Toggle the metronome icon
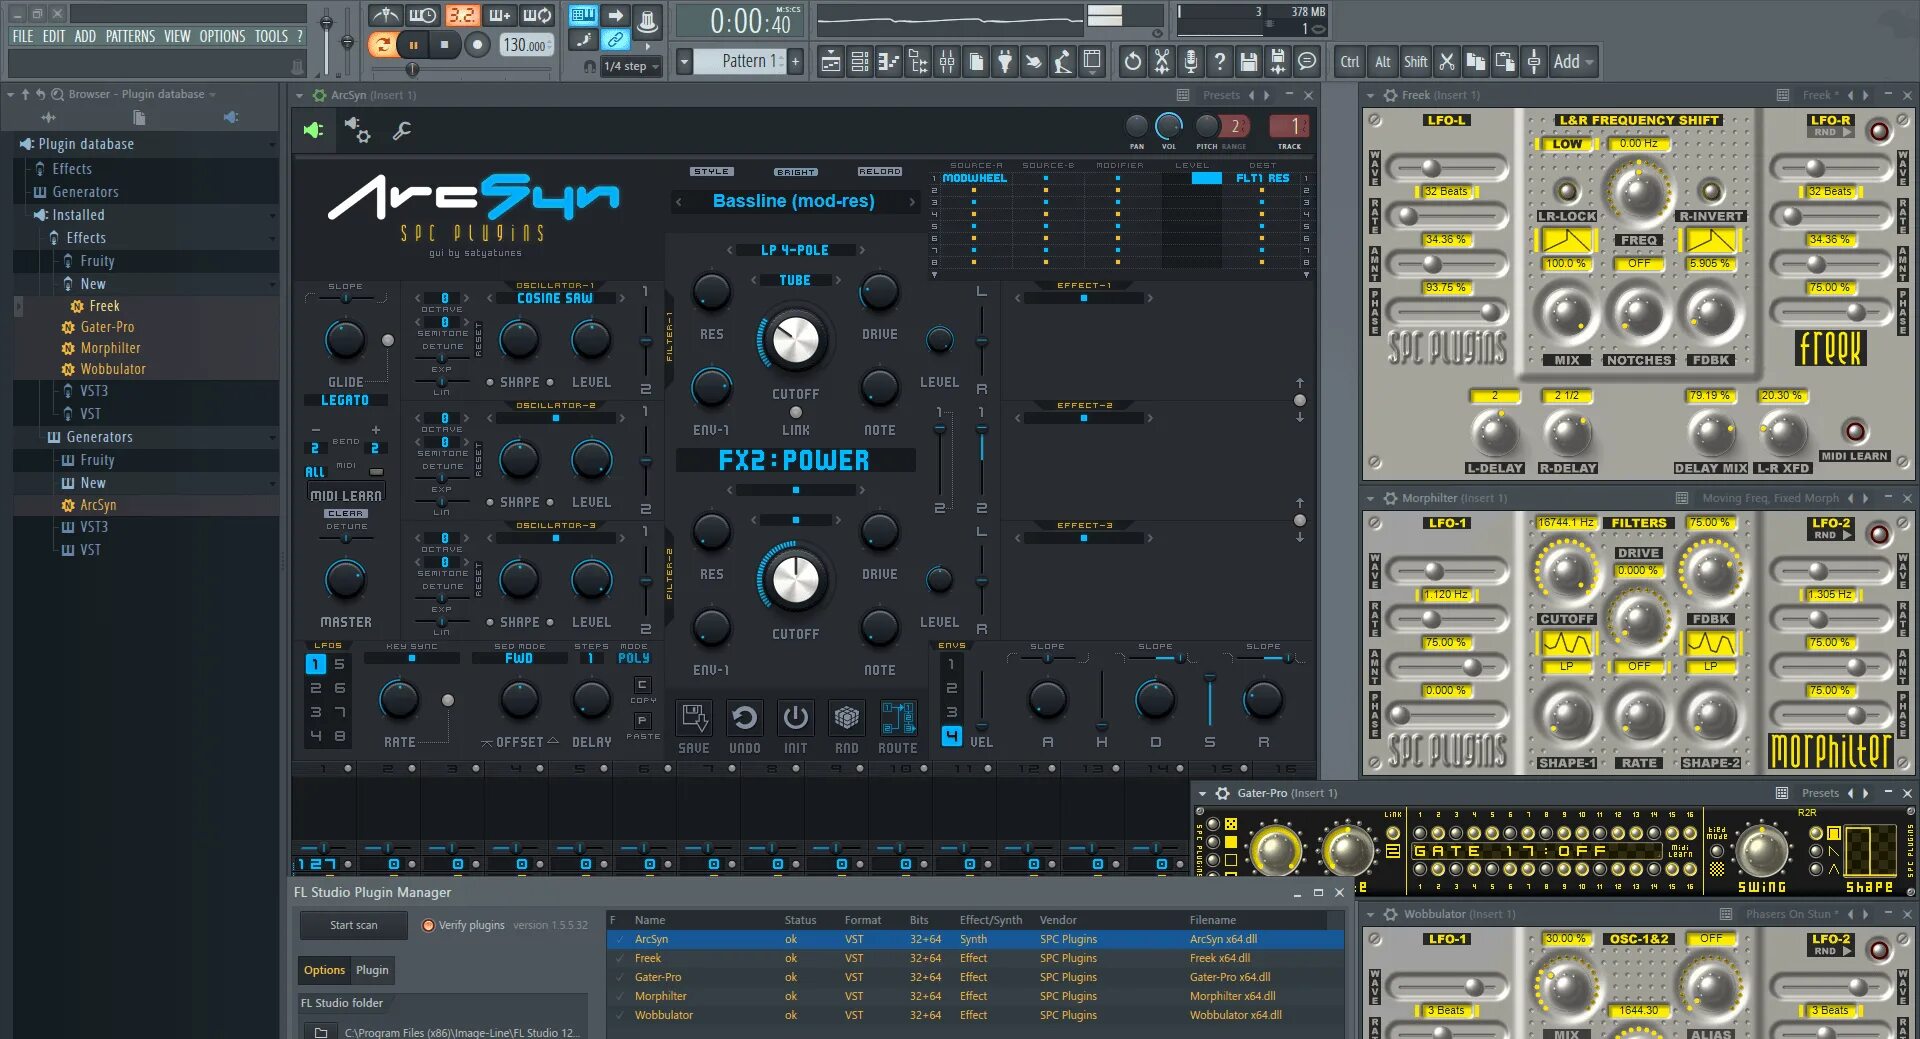1920x1039 pixels. [x=386, y=15]
